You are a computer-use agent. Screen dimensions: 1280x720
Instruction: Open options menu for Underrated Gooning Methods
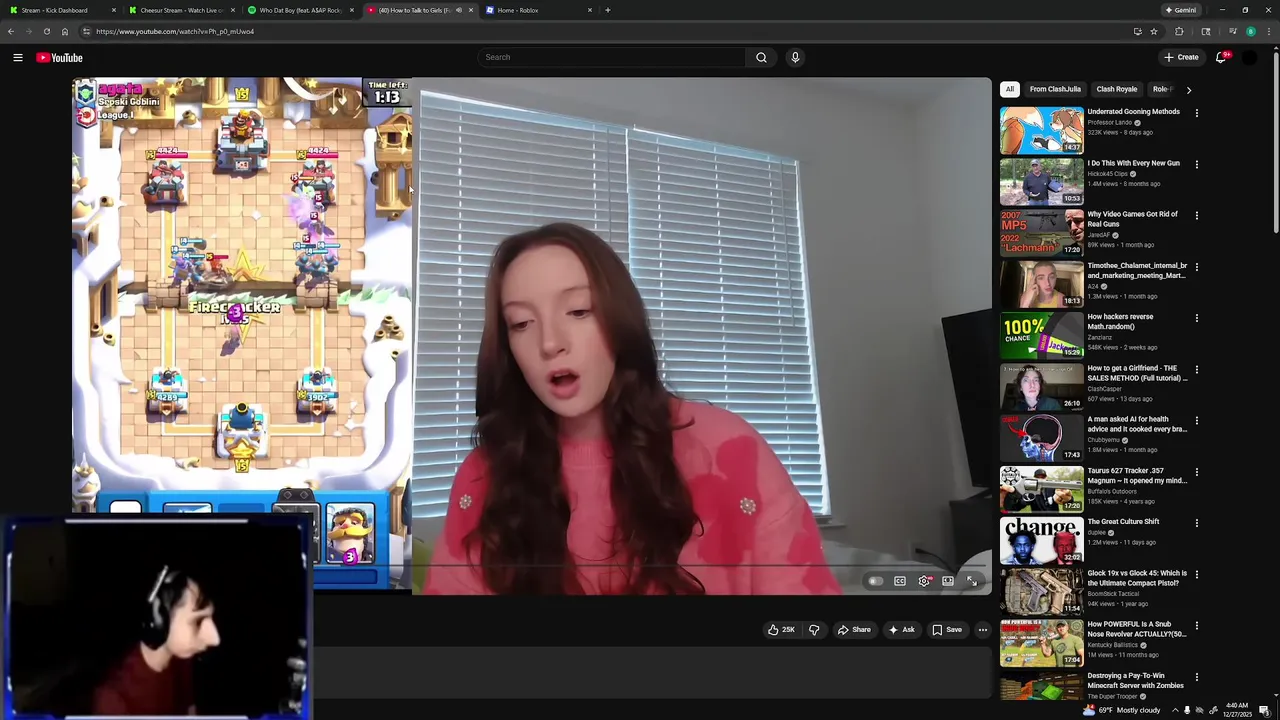pos(1197,113)
